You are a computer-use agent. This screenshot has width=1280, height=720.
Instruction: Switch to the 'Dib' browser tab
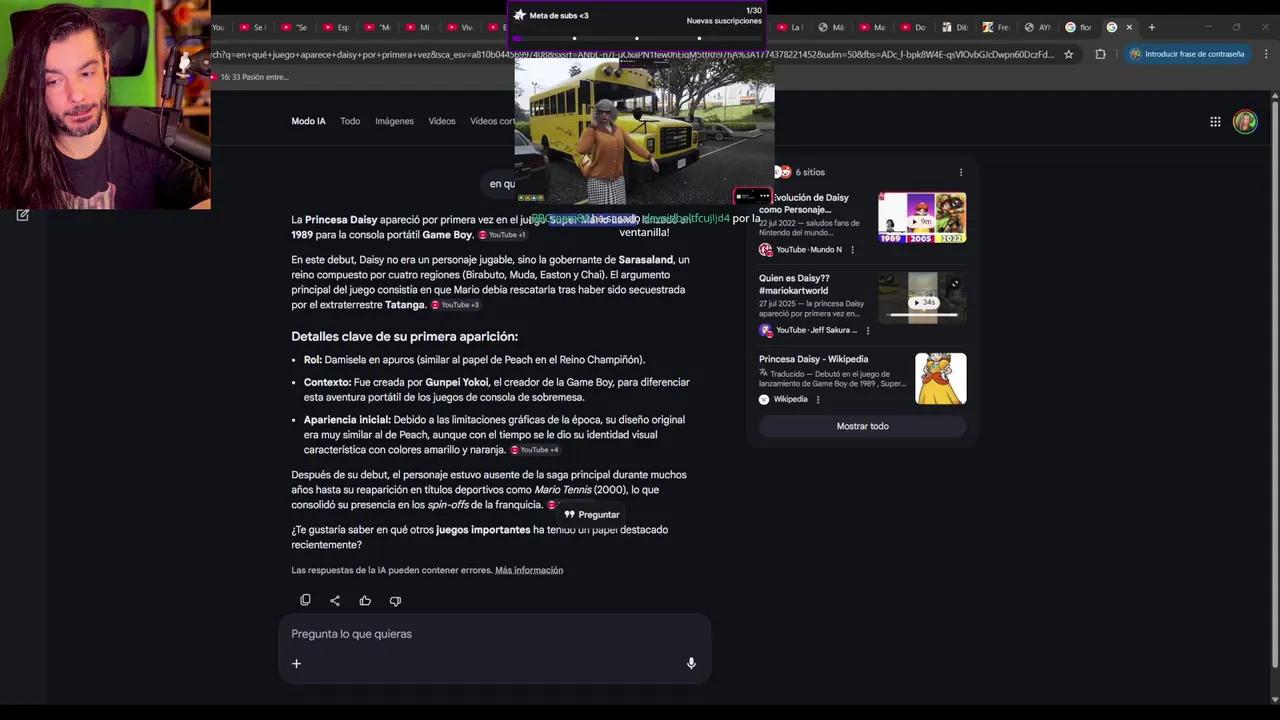955,27
